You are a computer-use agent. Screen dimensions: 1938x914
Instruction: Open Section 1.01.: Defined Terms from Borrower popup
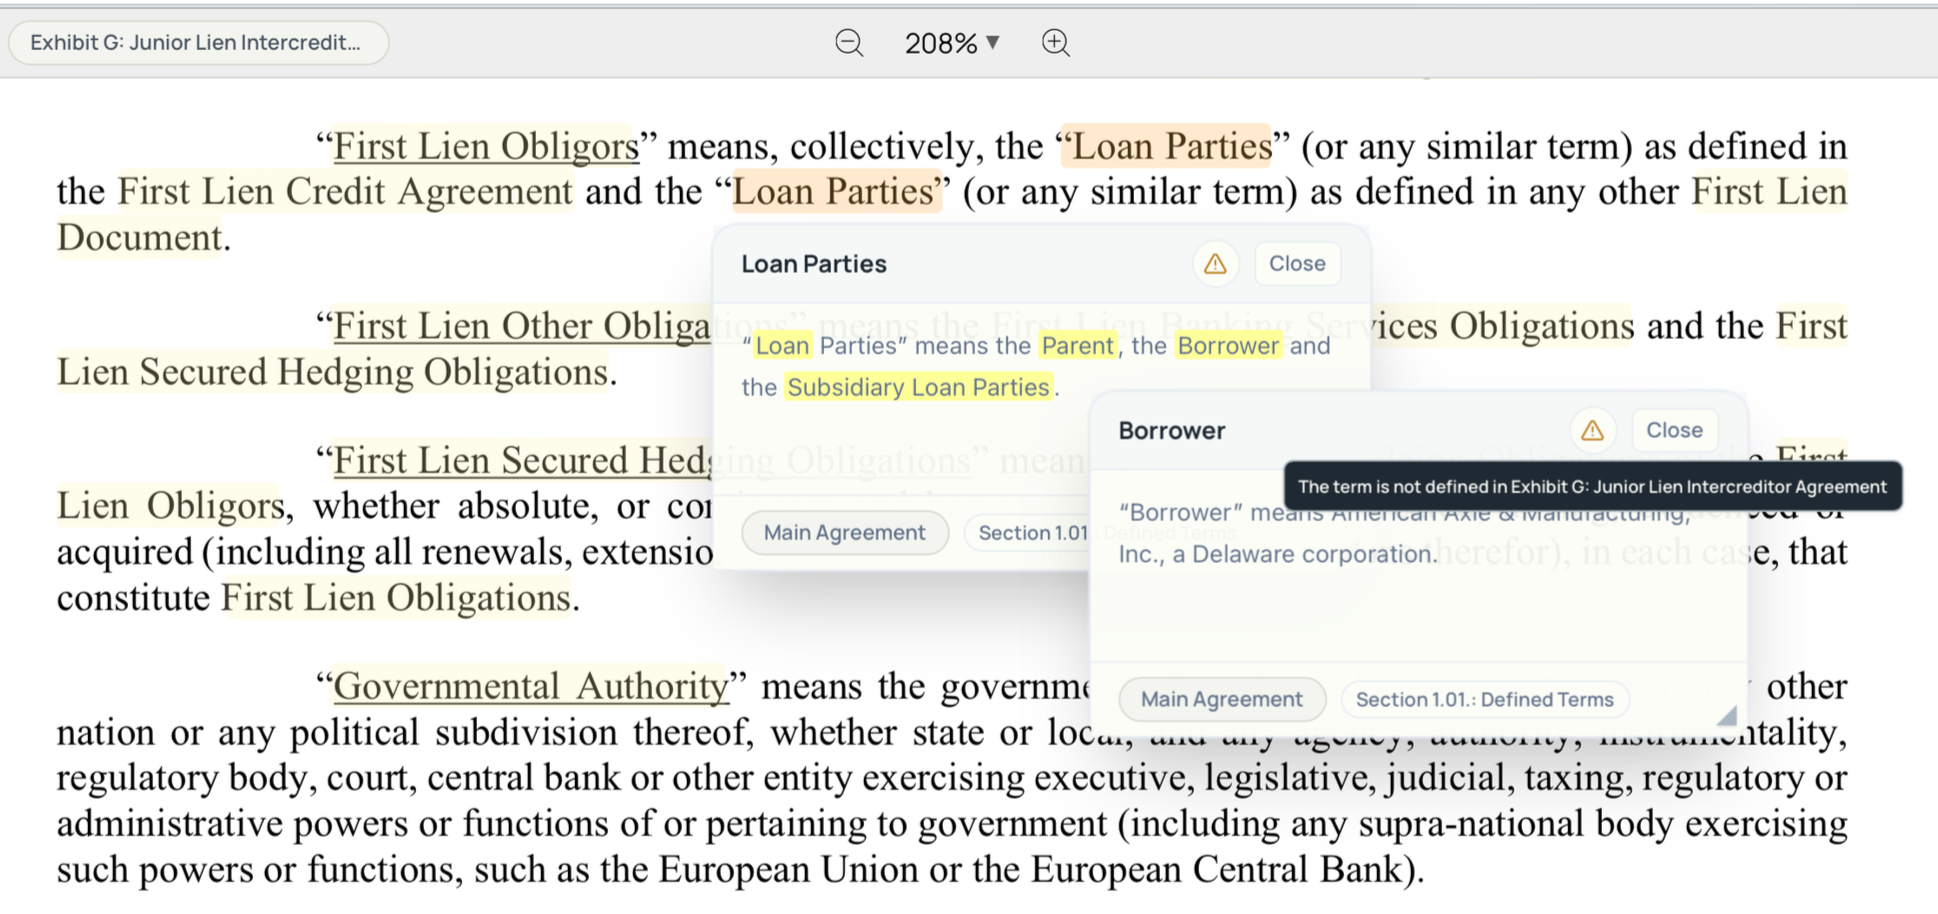point(1484,699)
